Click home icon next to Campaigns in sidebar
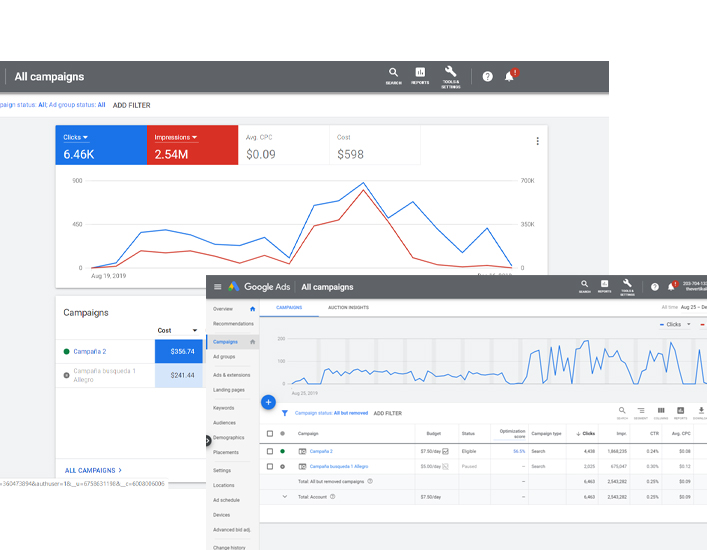The image size is (707, 550). click(x=252, y=342)
